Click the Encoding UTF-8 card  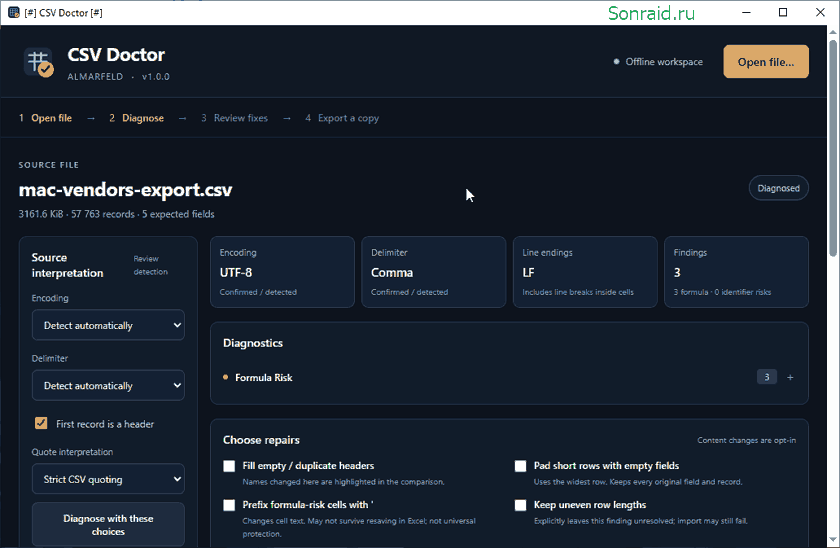coord(282,272)
